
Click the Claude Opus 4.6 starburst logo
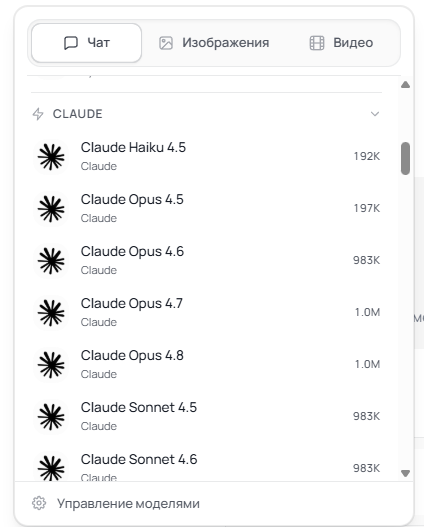[51, 261]
